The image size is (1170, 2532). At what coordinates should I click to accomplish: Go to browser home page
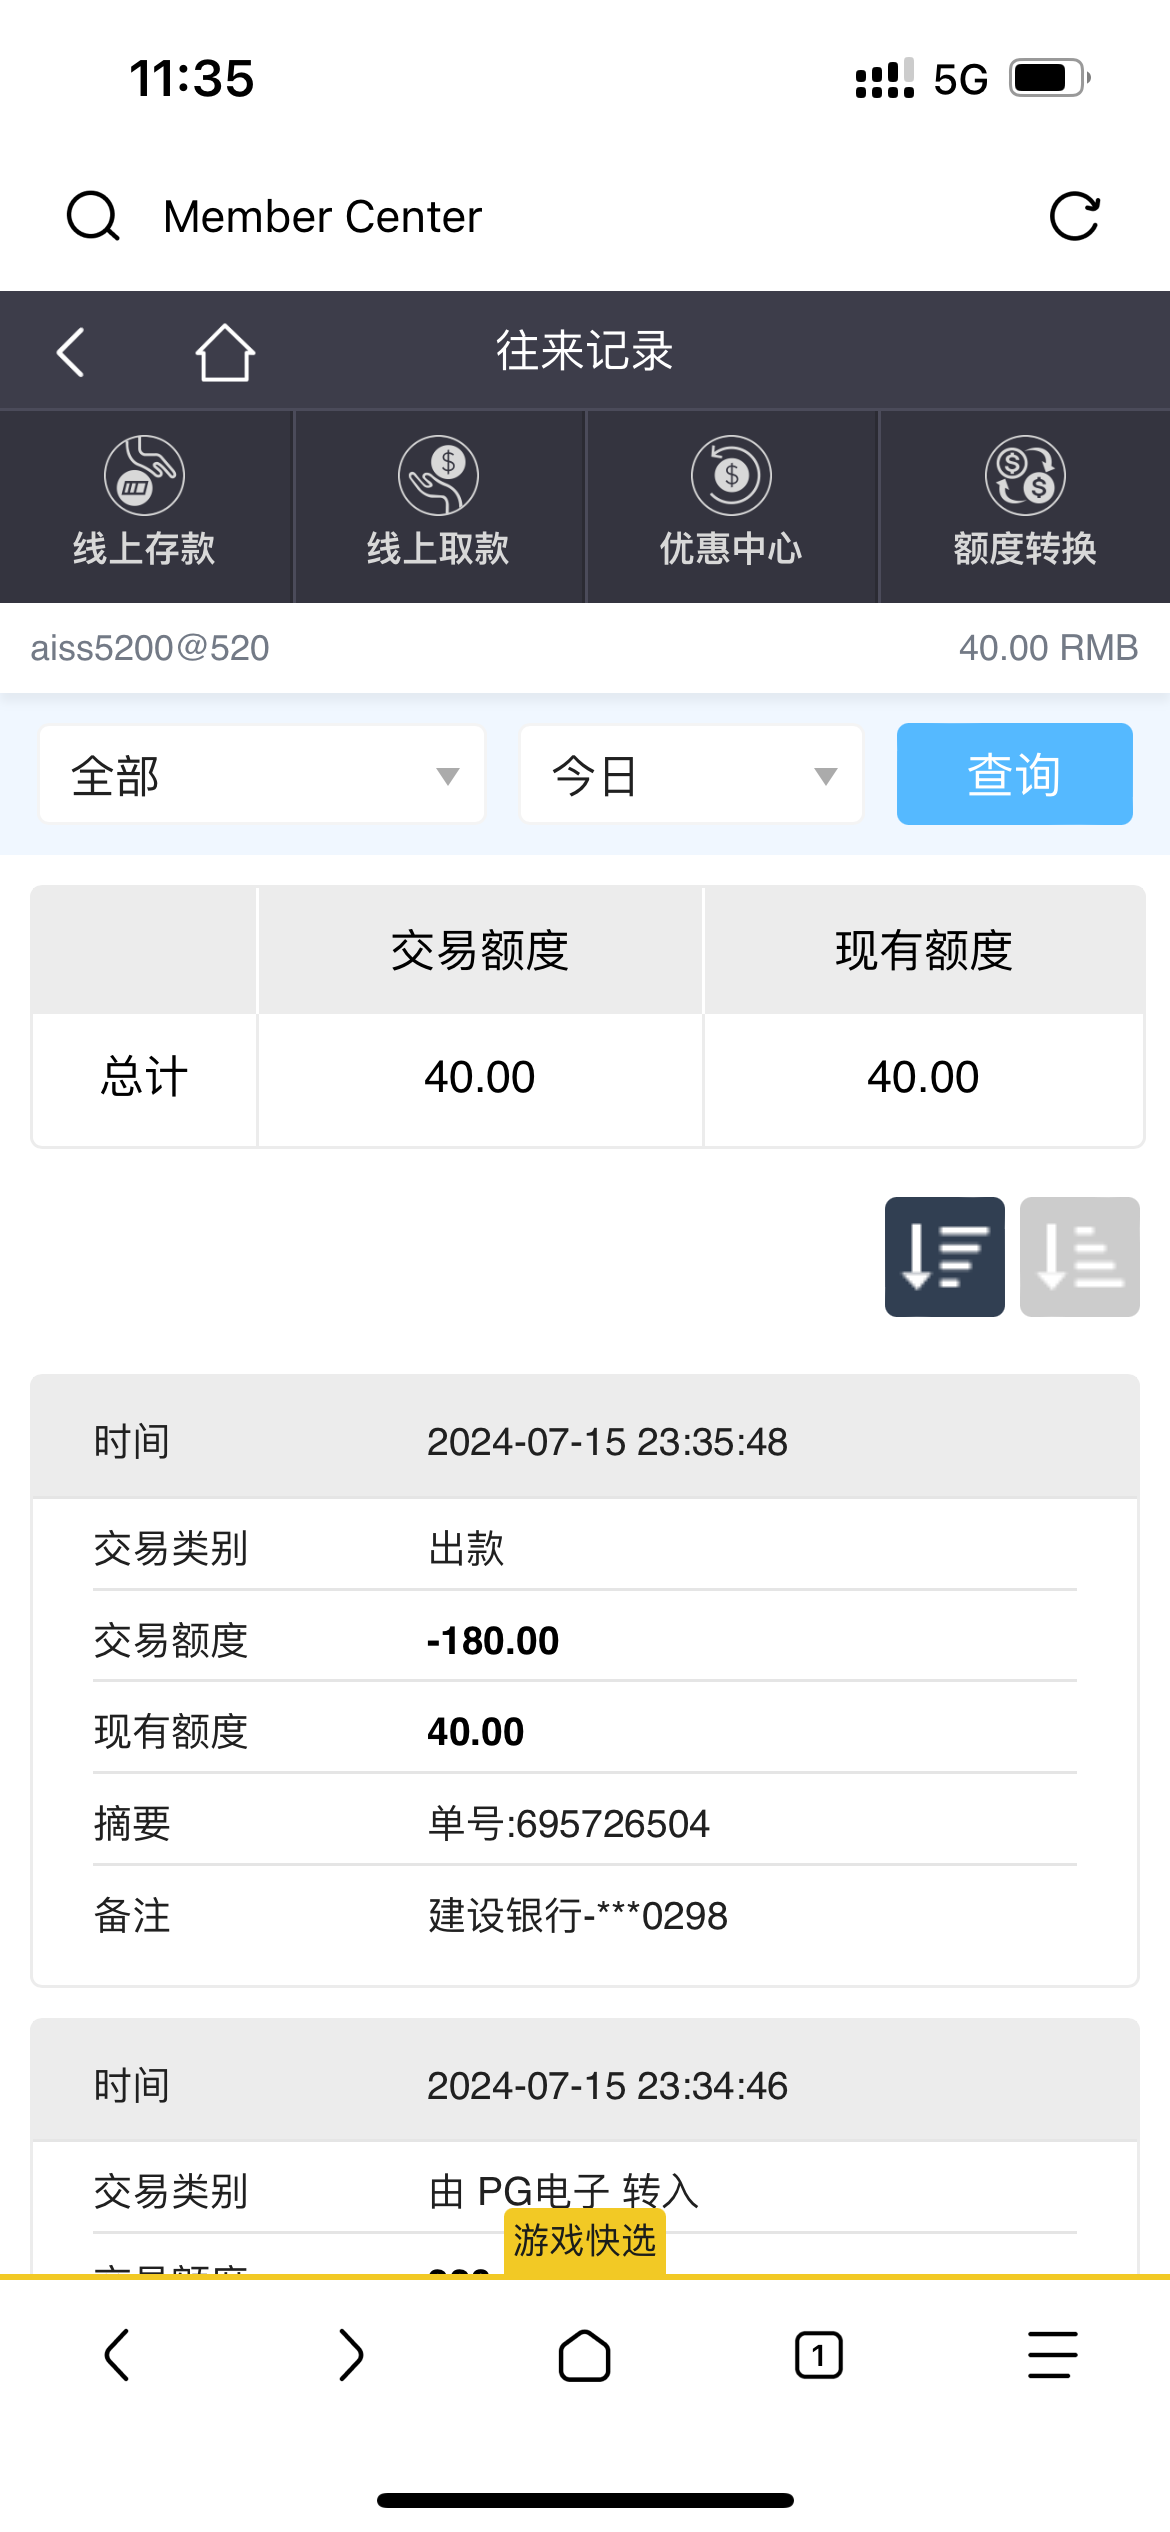[585, 2355]
